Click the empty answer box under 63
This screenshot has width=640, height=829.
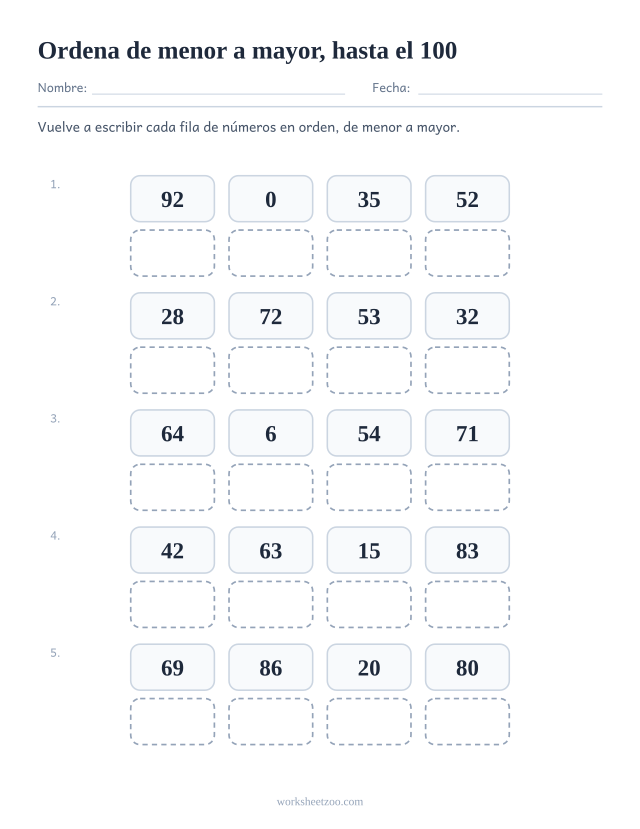pos(271,604)
